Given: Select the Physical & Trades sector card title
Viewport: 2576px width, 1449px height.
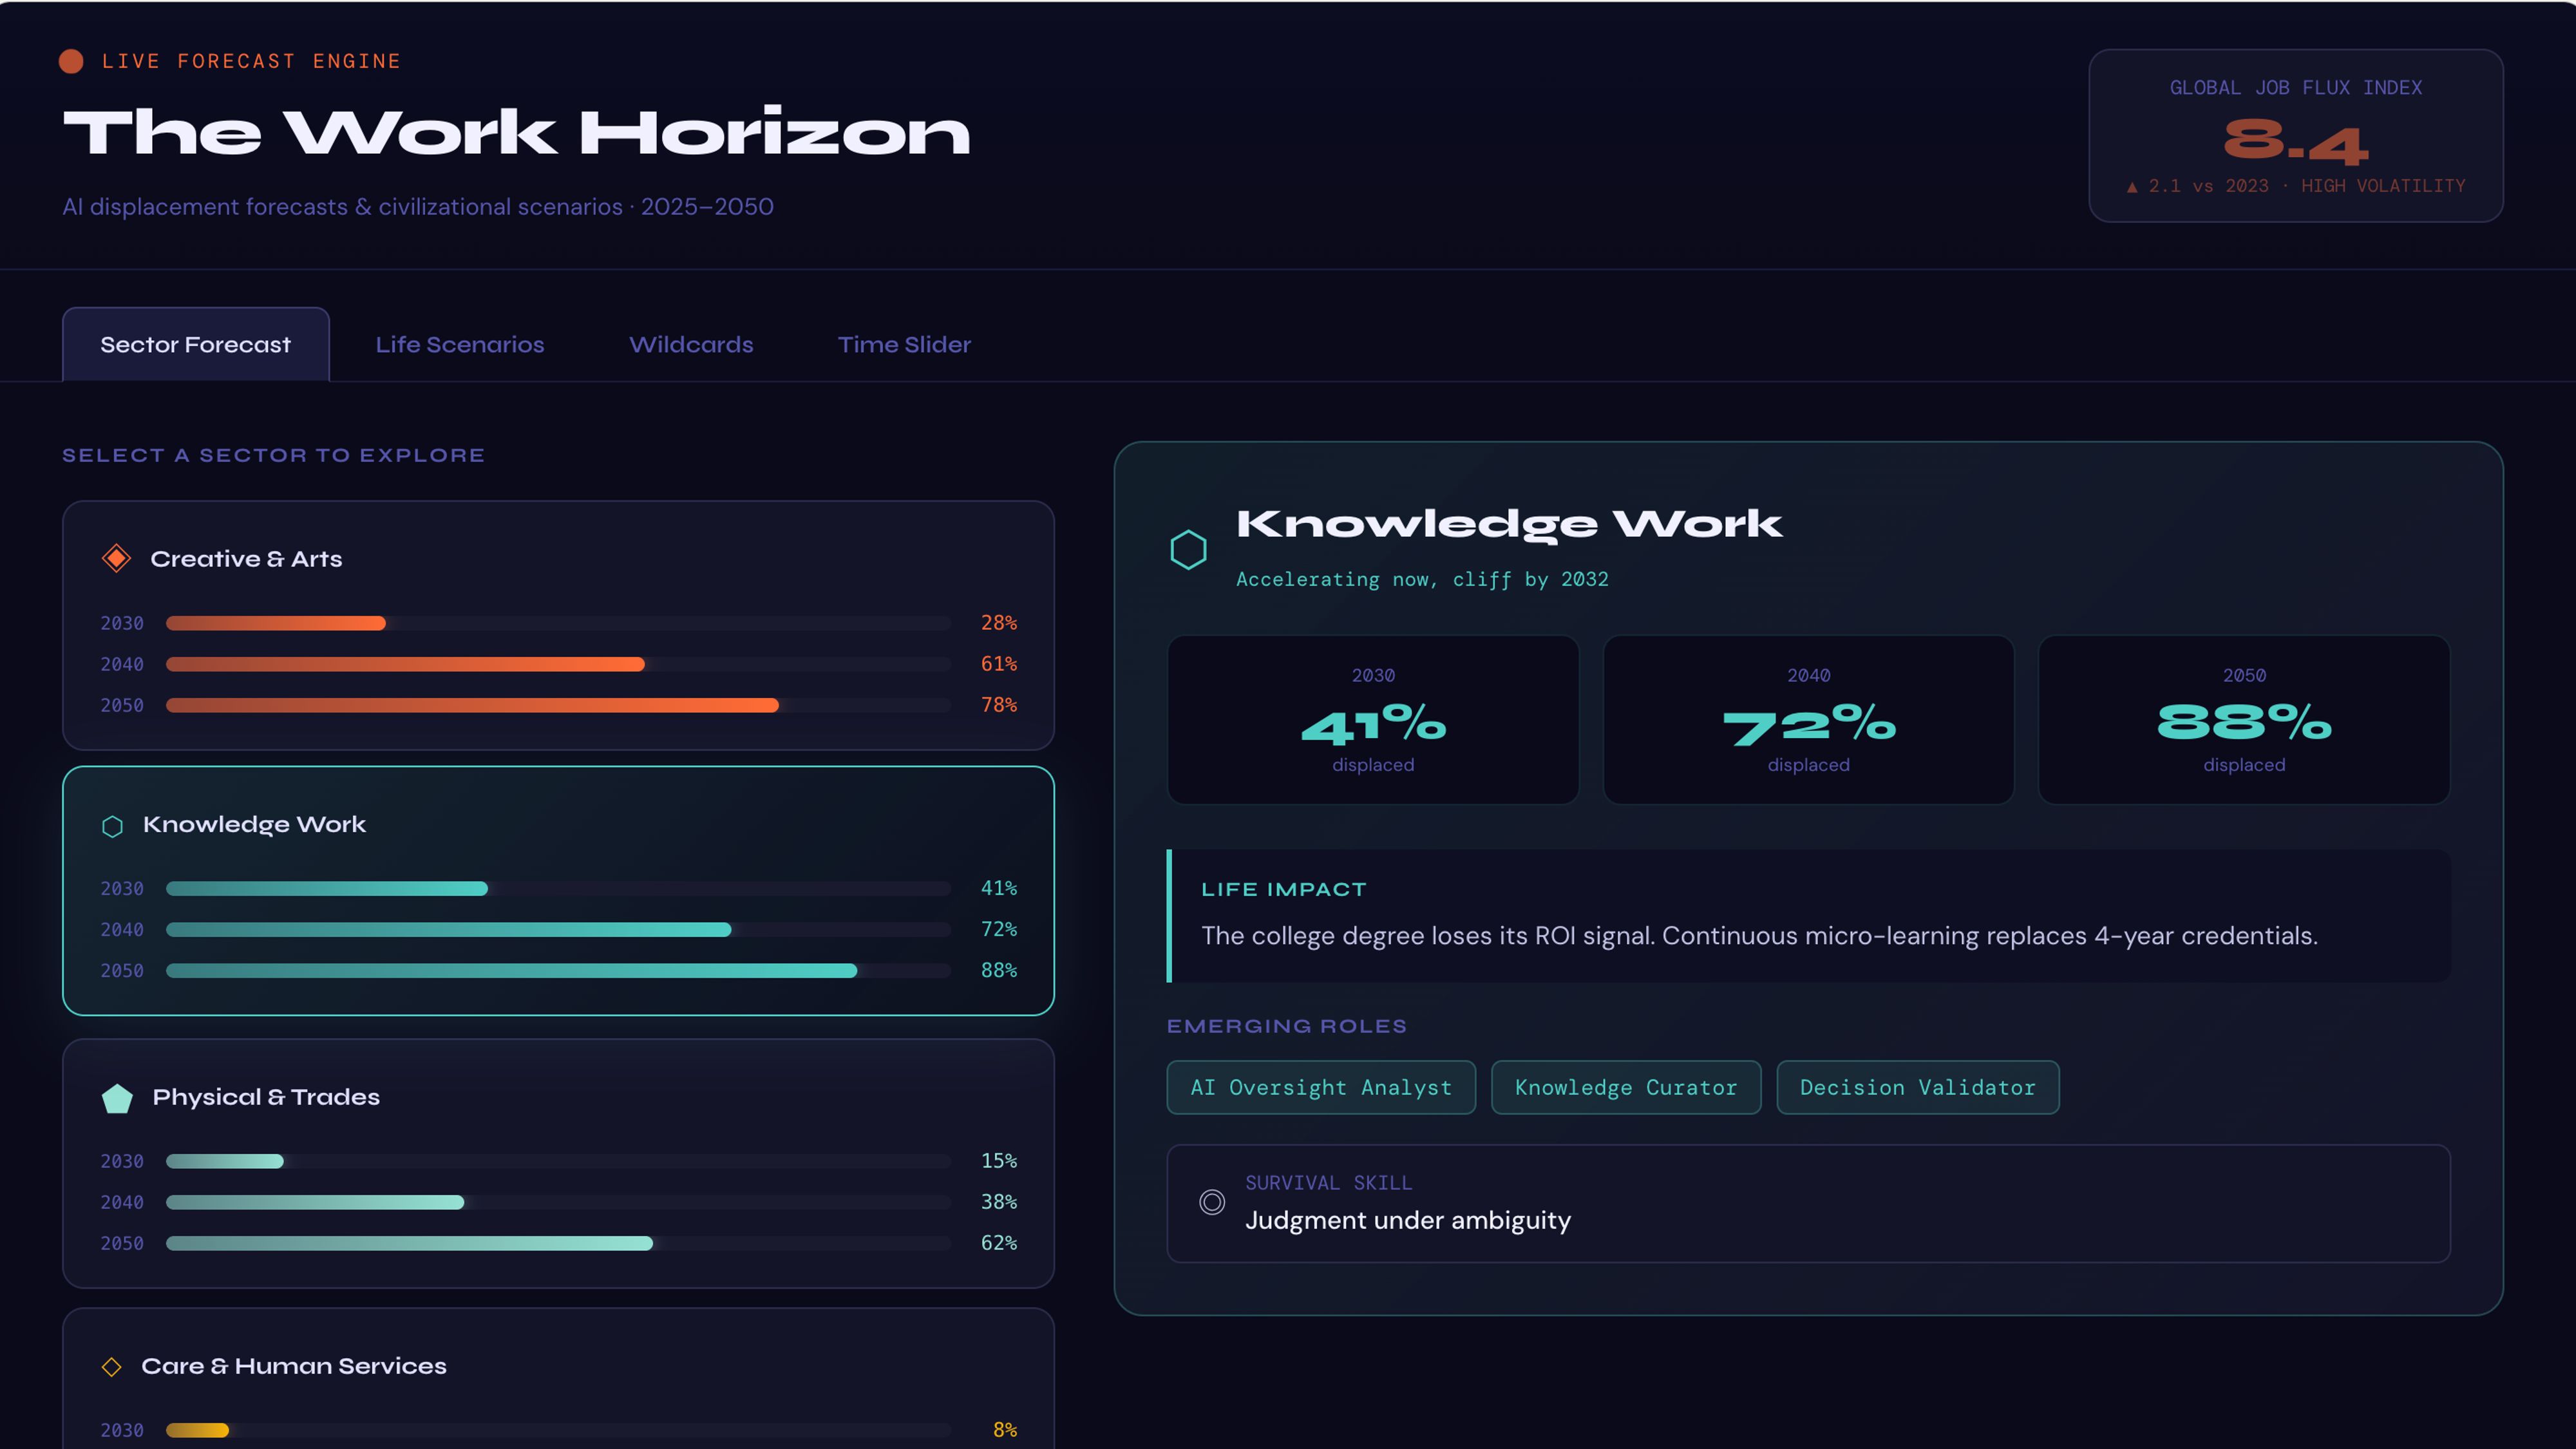Looking at the screenshot, I should (x=266, y=1097).
